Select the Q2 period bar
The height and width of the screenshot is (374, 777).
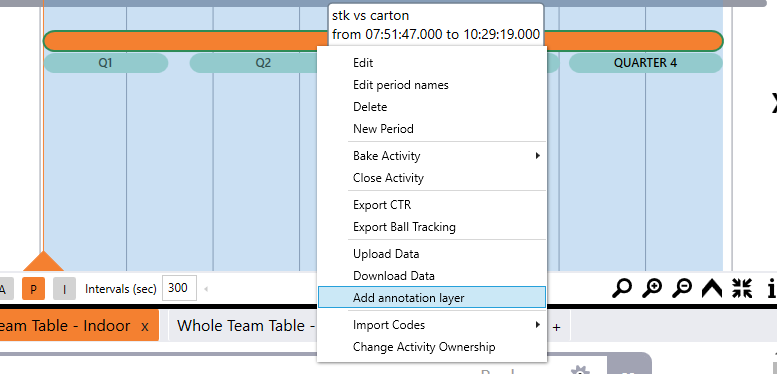click(x=254, y=63)
